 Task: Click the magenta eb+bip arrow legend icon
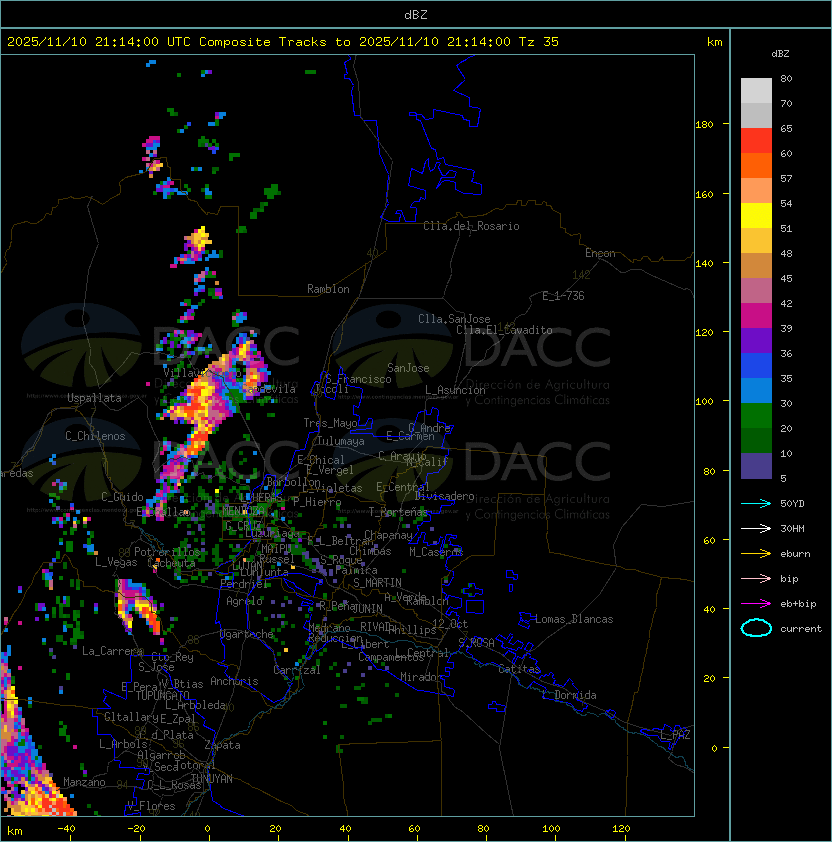pyautogui.click(x=756, y=604)
